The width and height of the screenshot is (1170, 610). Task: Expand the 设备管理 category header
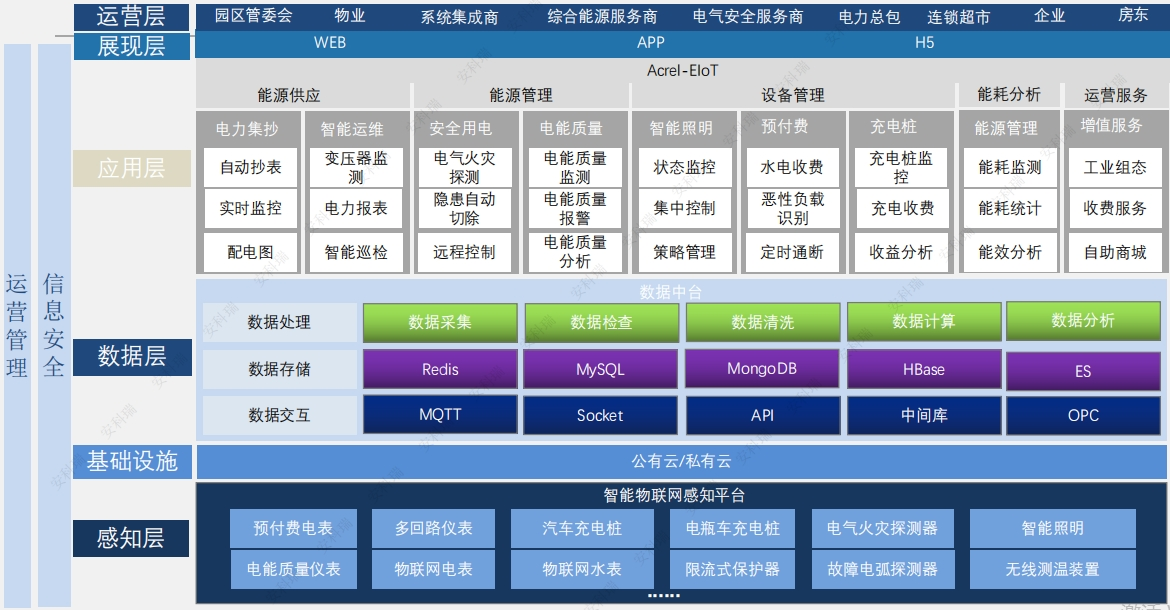pos(795,94)
